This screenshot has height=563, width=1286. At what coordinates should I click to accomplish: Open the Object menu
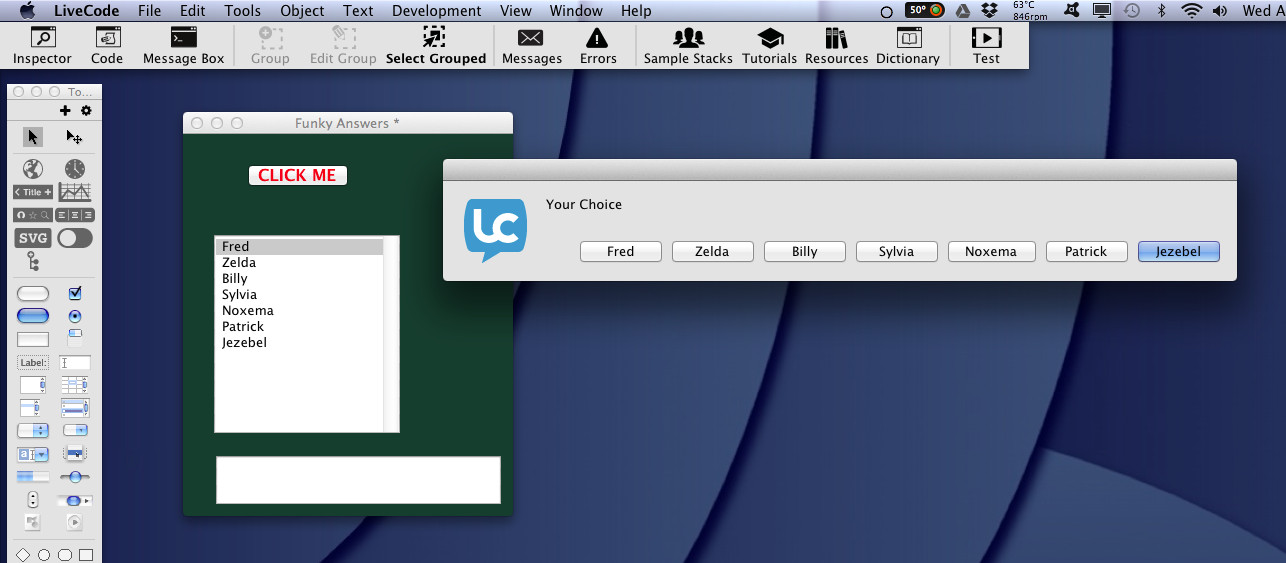[302, 11]
